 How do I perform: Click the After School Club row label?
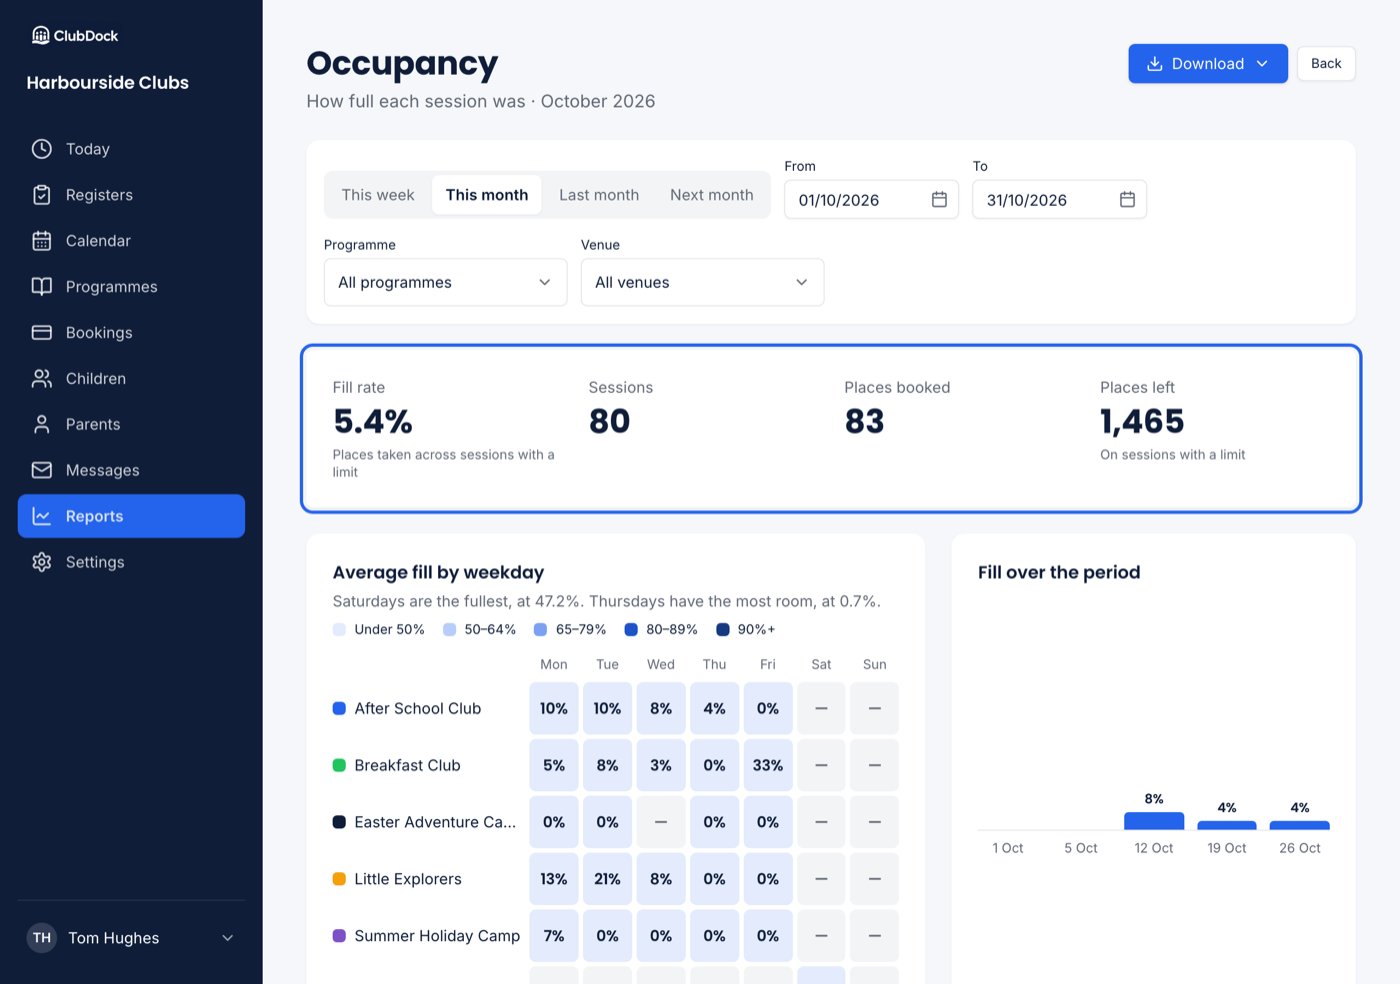418,709
